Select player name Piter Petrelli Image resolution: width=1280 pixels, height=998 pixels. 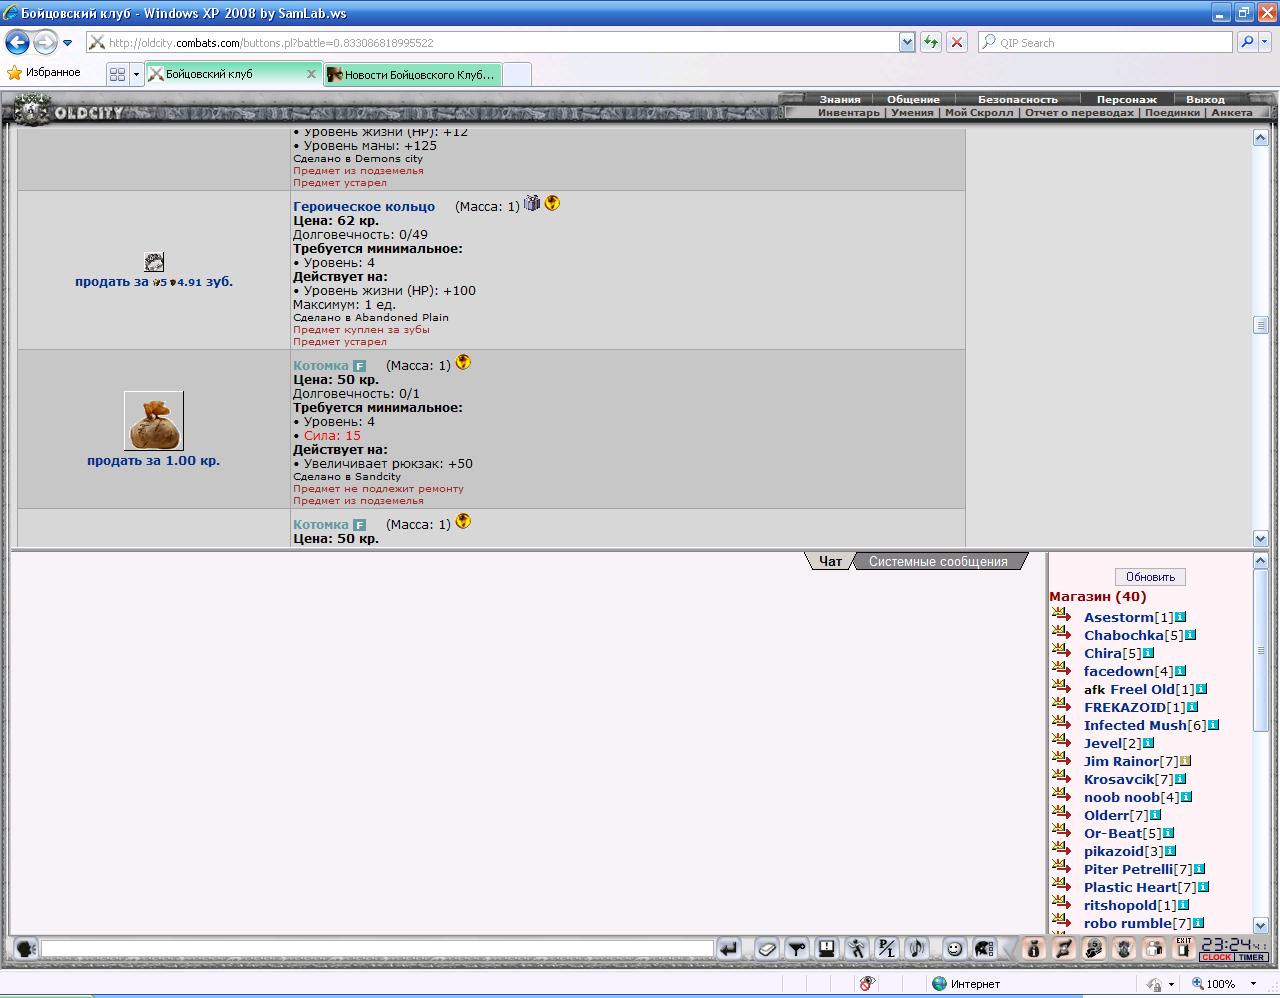[x=1128, y=869]
